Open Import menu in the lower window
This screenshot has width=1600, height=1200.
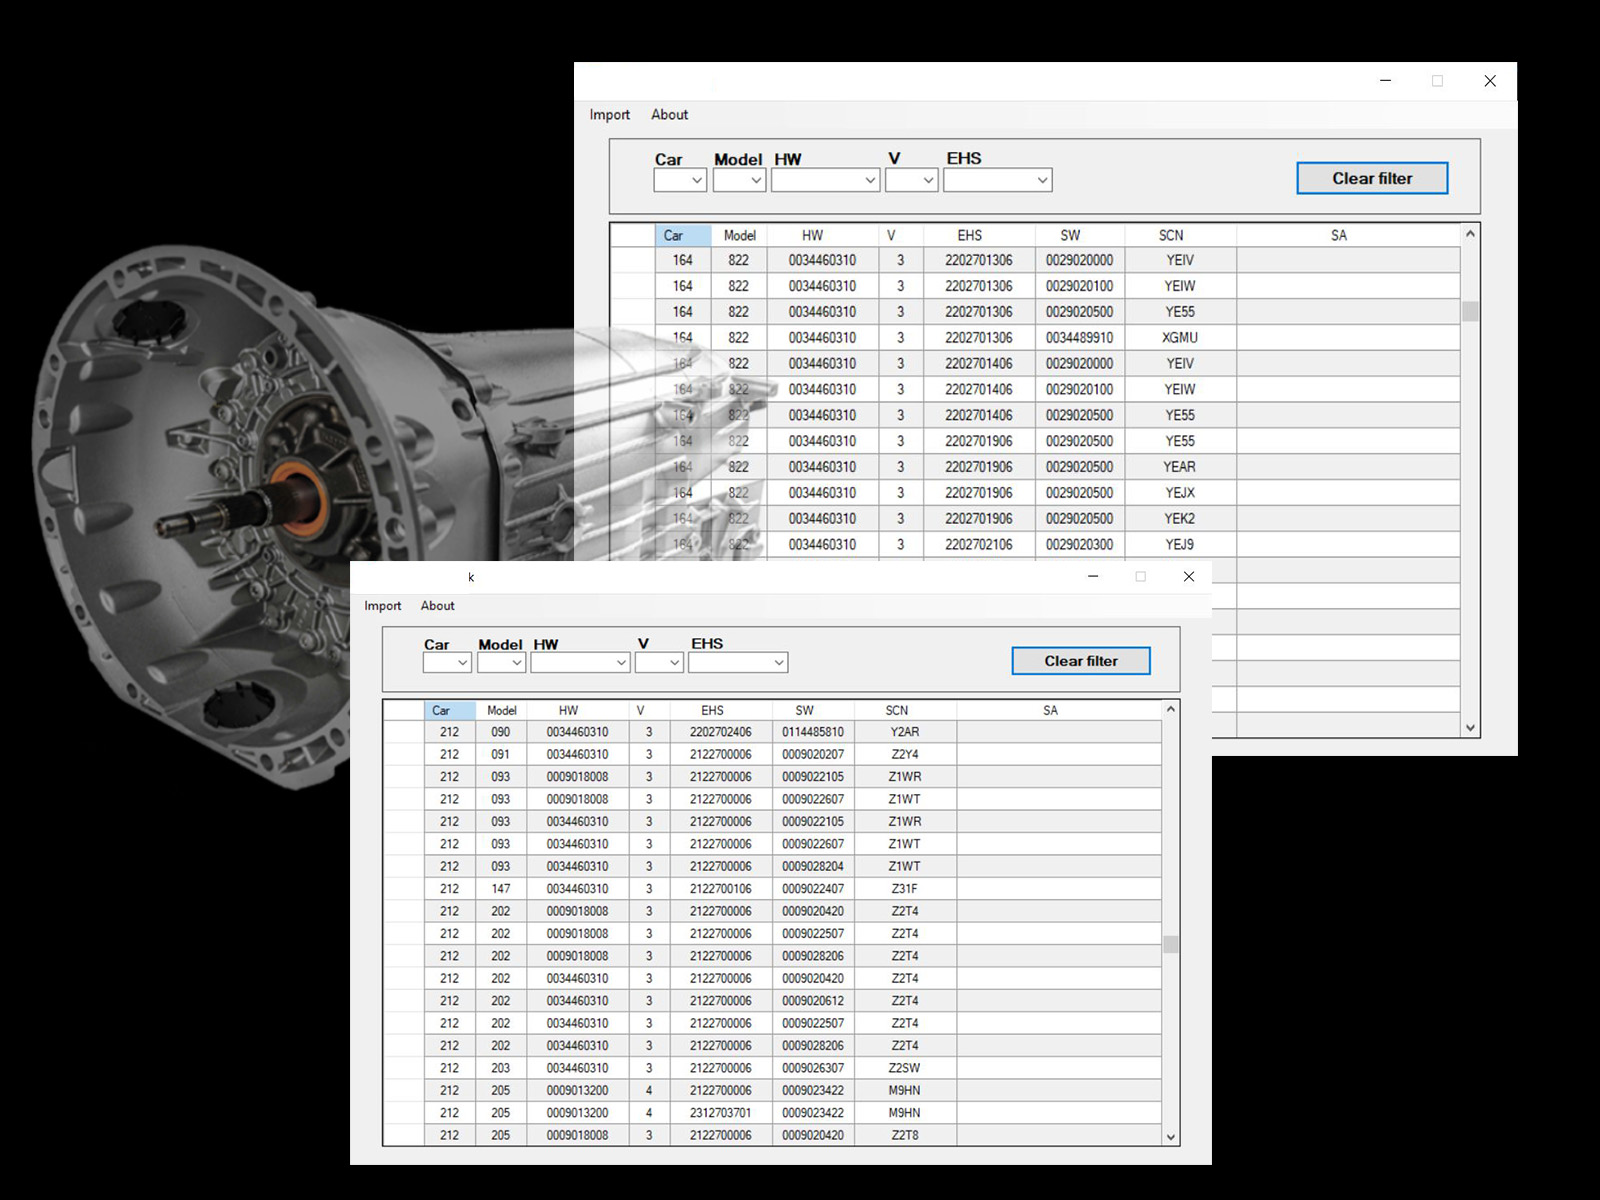pos(382,606)
